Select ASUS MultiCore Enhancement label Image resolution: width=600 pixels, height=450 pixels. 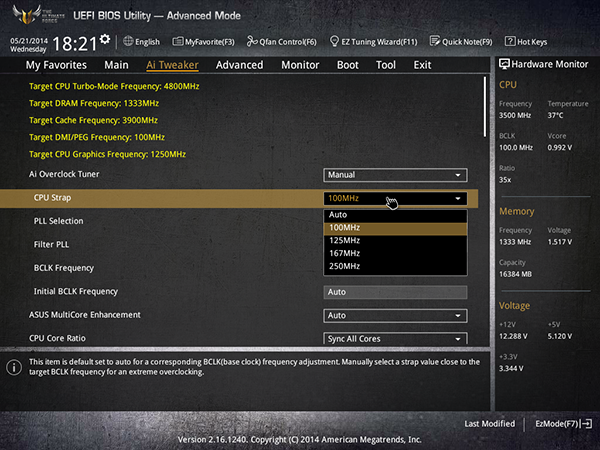(x=85, y=315)
